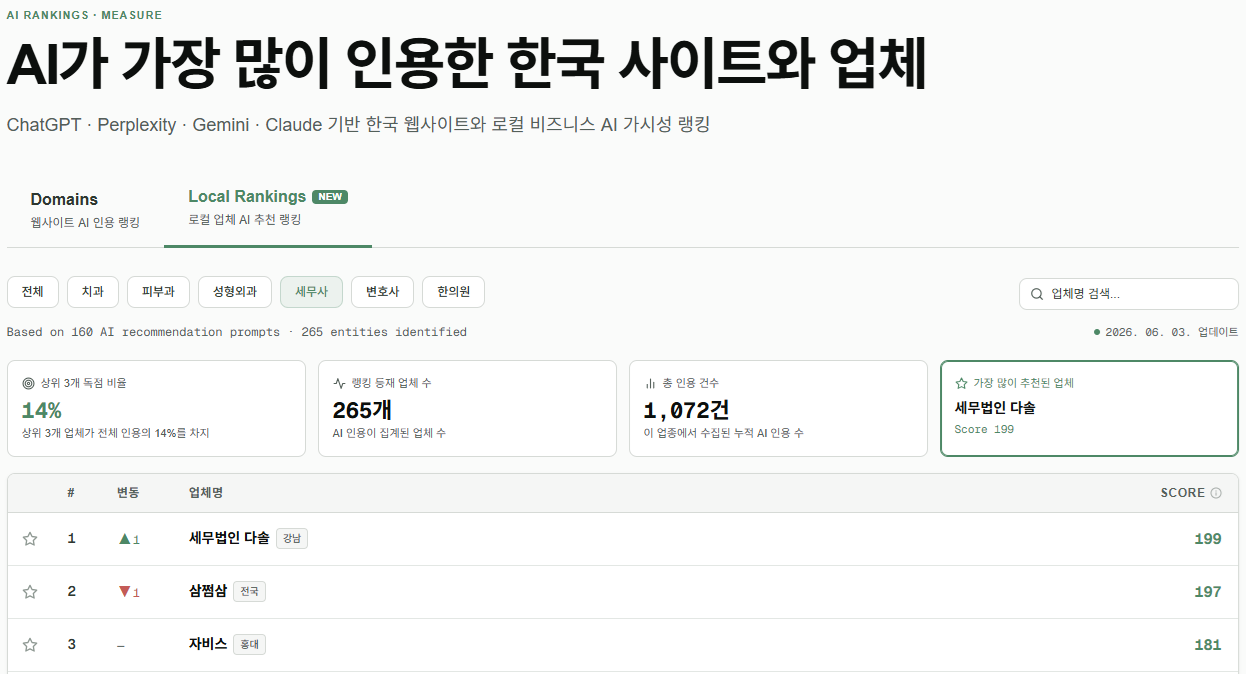Click the 홍대 region tag
1246x674 pixels.
tap(249, 645)
